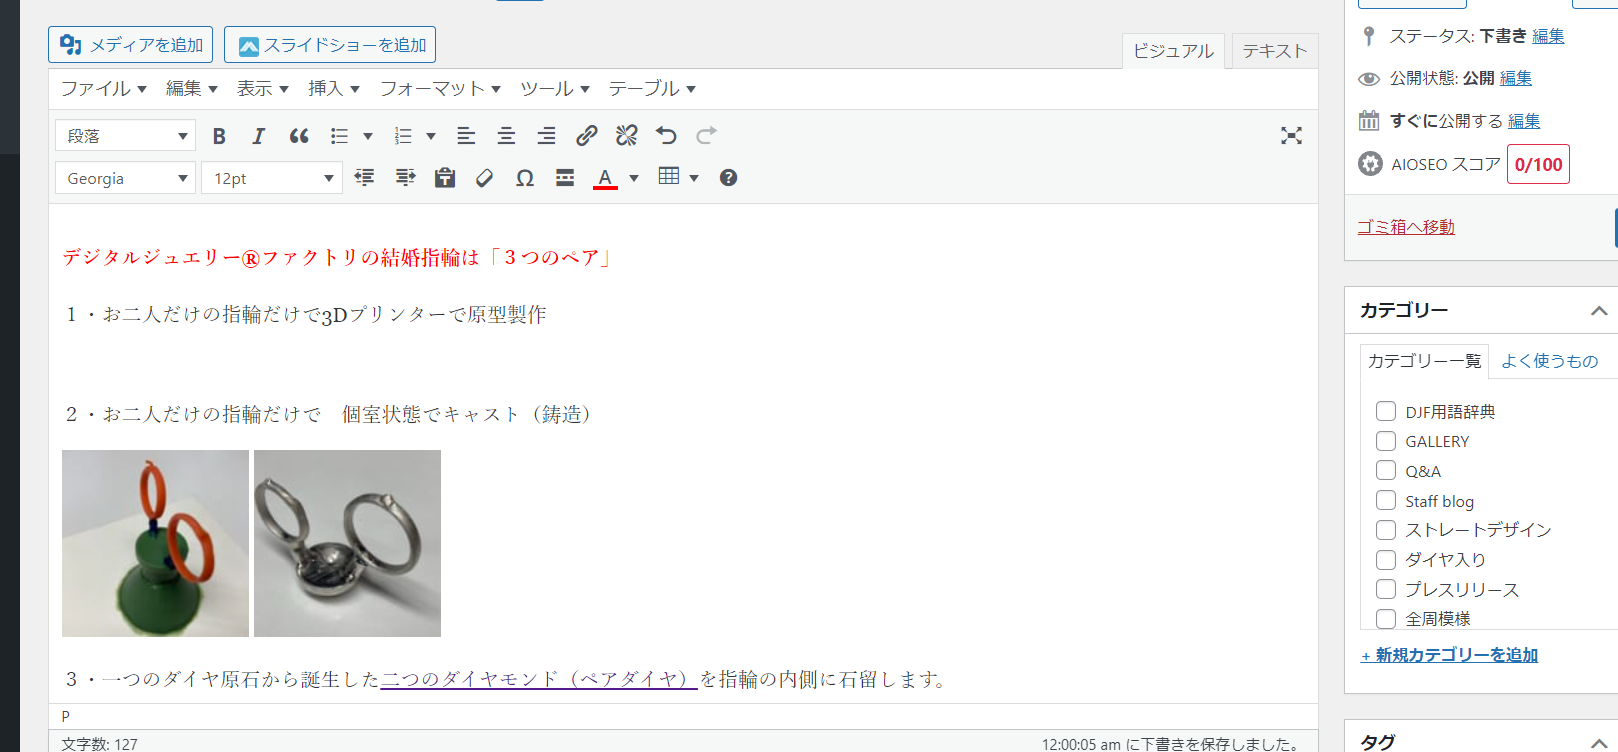The image size is (1618, 752).
Task: Open numbered list style dropdown arrow
Action: click(431, 136)
